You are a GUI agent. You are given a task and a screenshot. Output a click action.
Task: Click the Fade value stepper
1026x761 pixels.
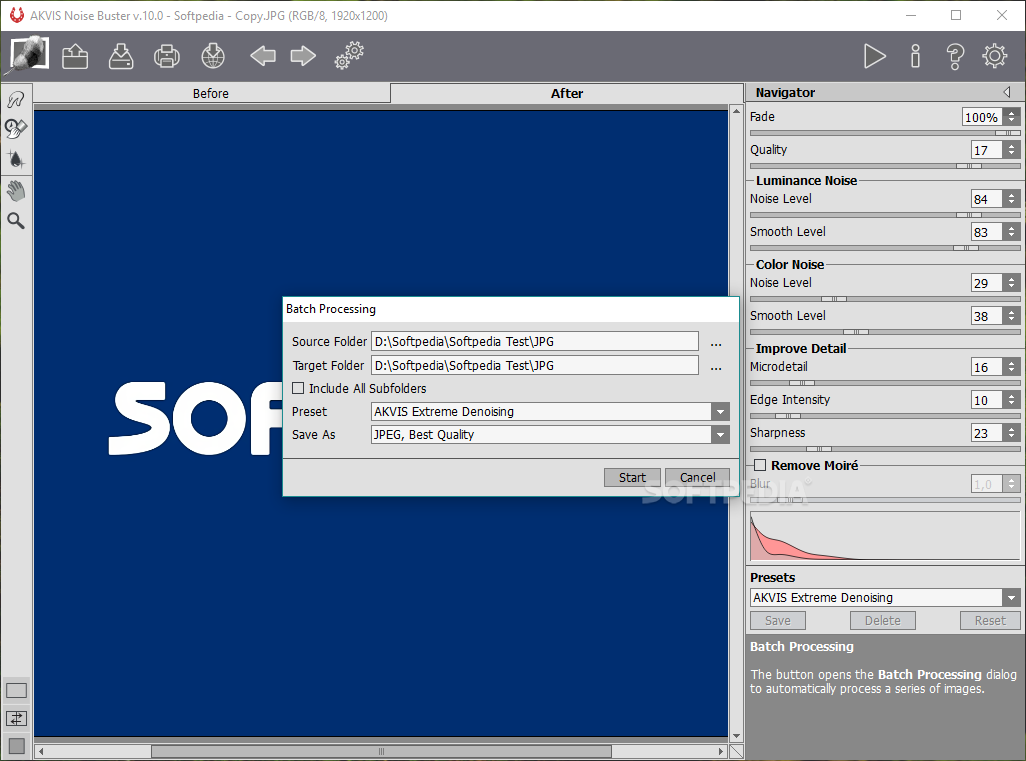(x=1012, y=116)
